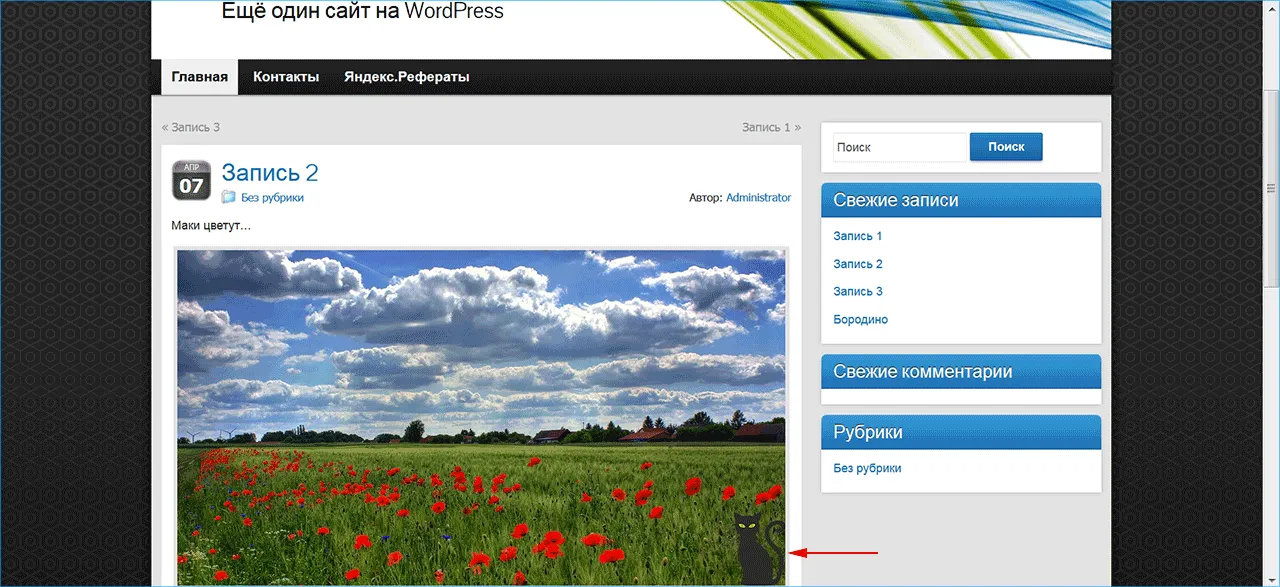Open Запись 2 in Свежие записи
The height and width of the screenshot is (587, 1280).
858,264
